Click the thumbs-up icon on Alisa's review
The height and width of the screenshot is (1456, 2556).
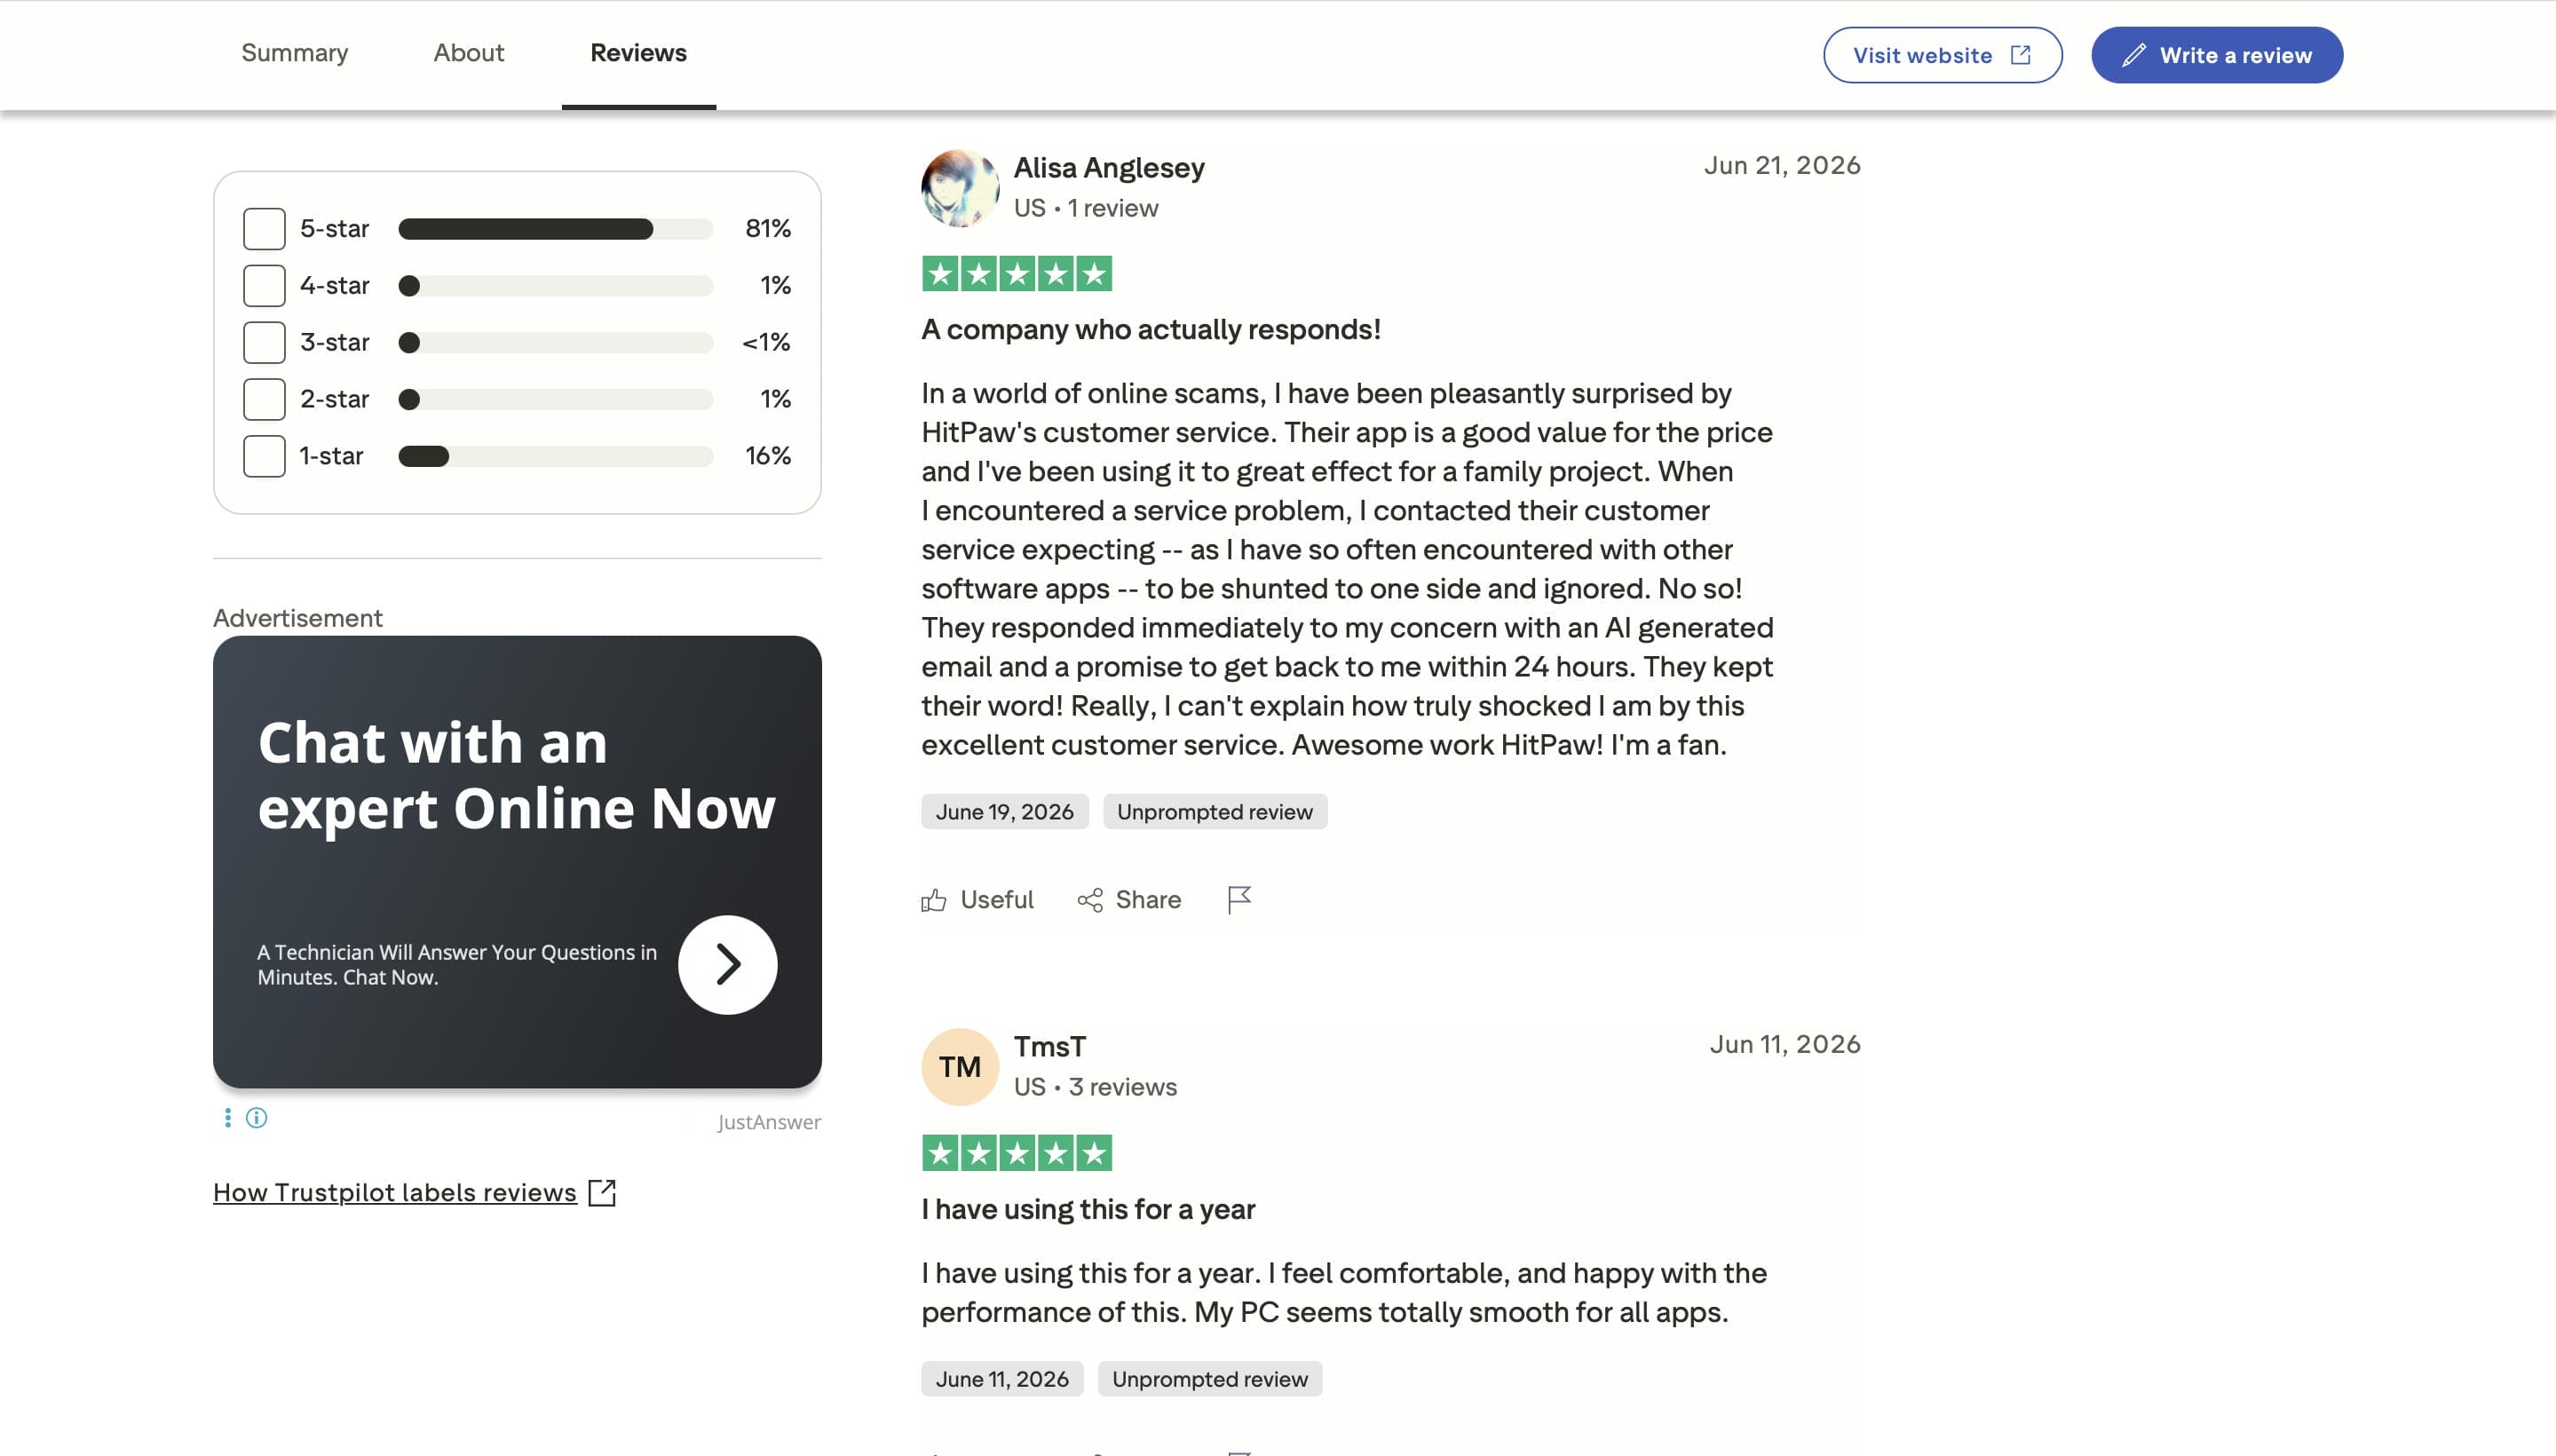click(933, 900)
